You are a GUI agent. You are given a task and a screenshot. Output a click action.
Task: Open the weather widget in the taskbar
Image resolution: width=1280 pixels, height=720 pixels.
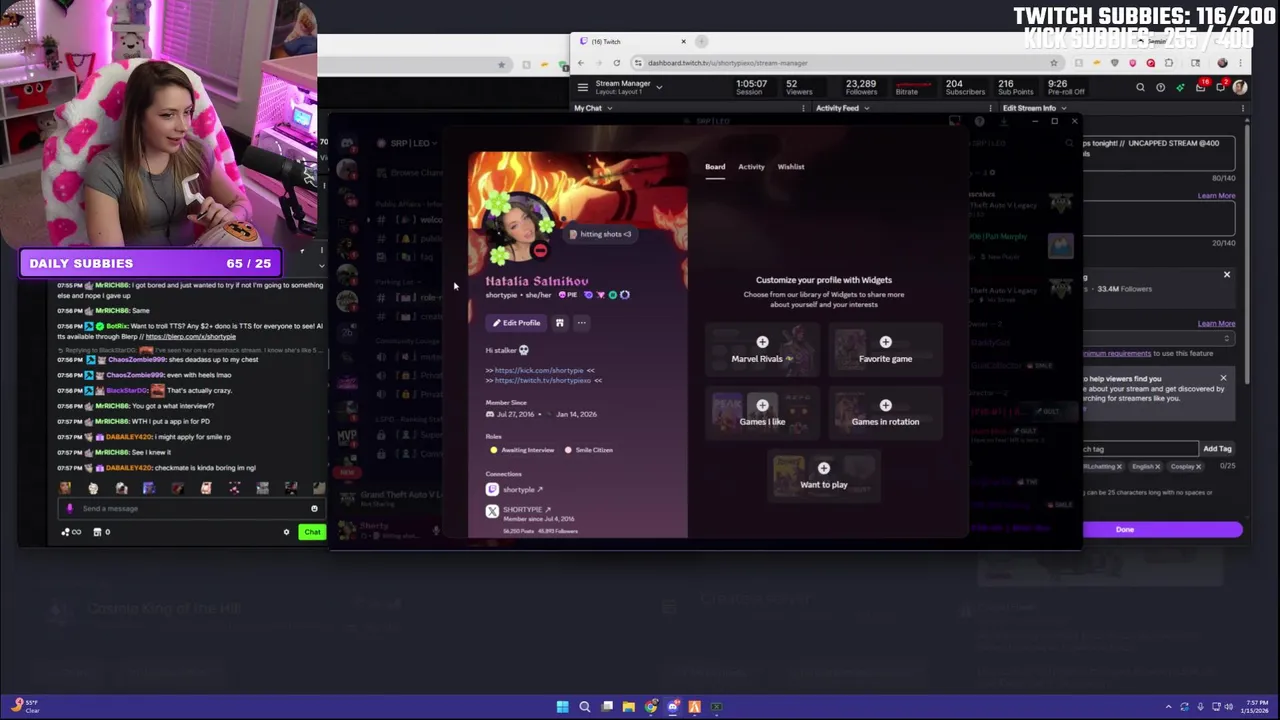(x=25, y=707)
